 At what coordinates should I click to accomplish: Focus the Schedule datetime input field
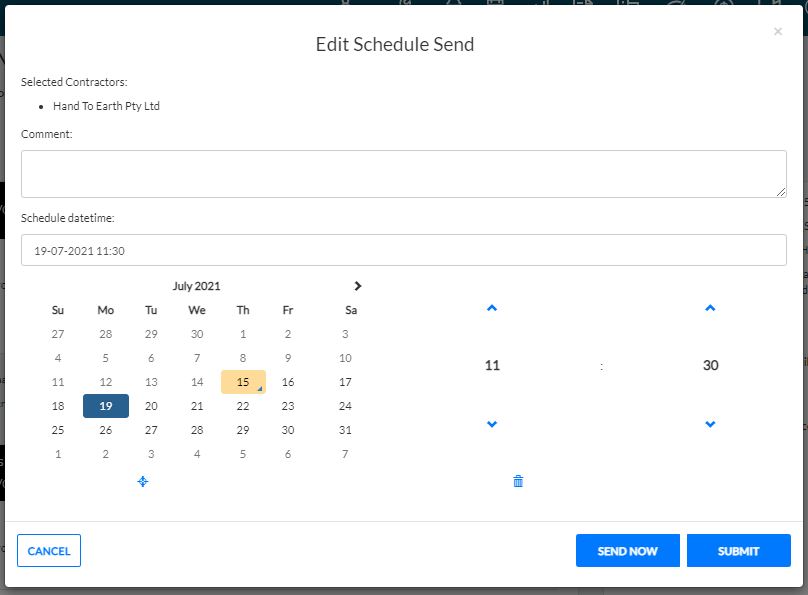coord(403,251)
